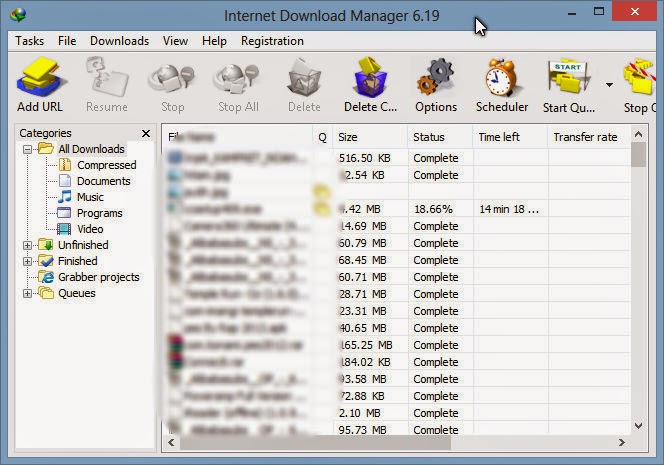Select the Programs category icon

pyautogui.click(x=64, y=213)
